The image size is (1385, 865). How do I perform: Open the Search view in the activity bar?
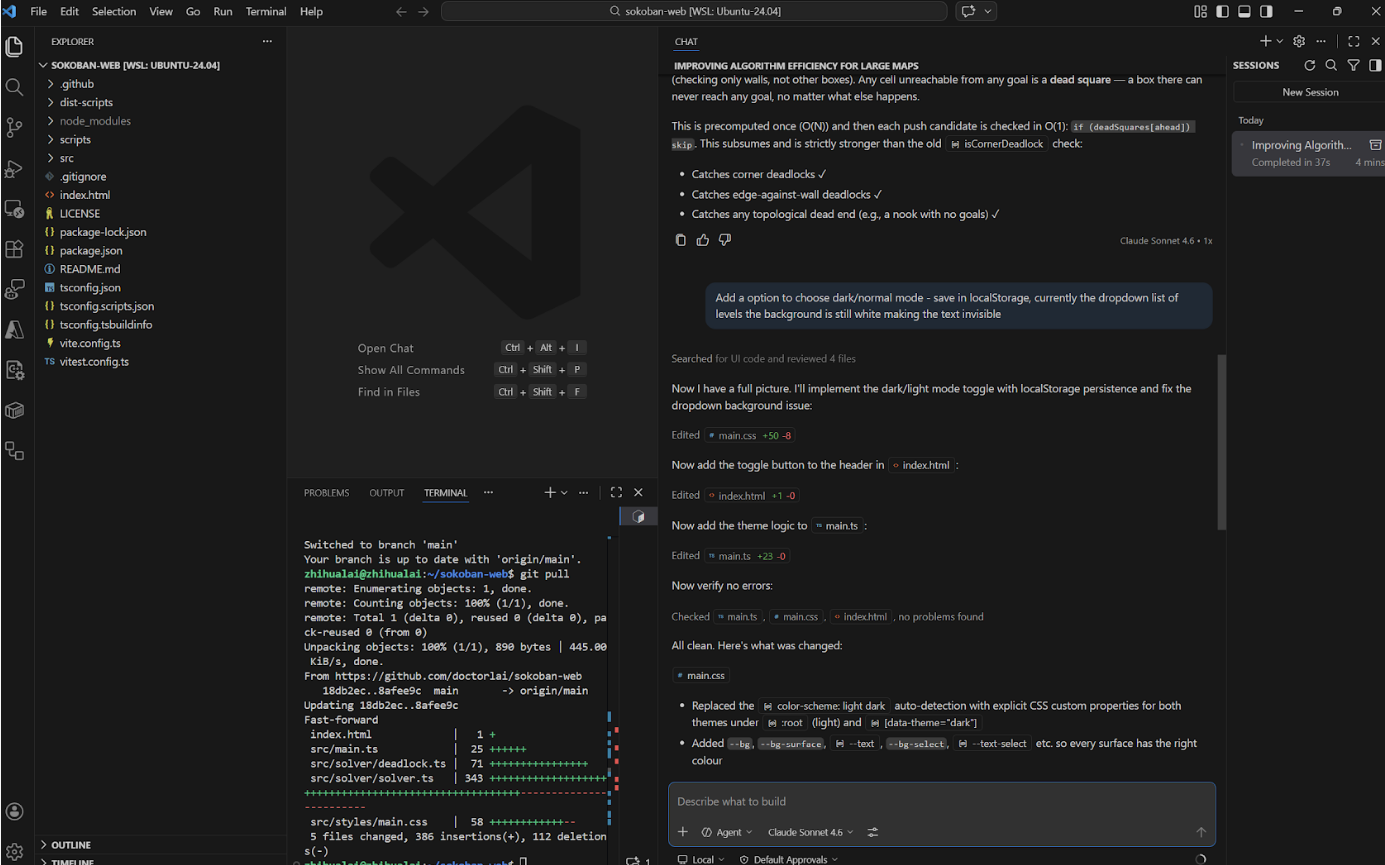coord(14,87)
